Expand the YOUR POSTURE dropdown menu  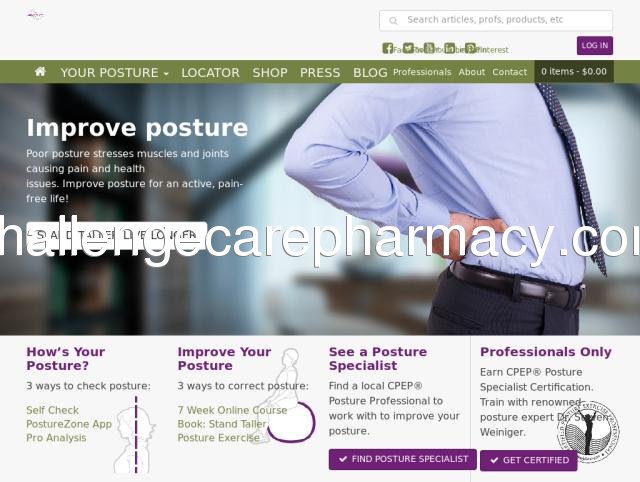click(x=114, y=73)
